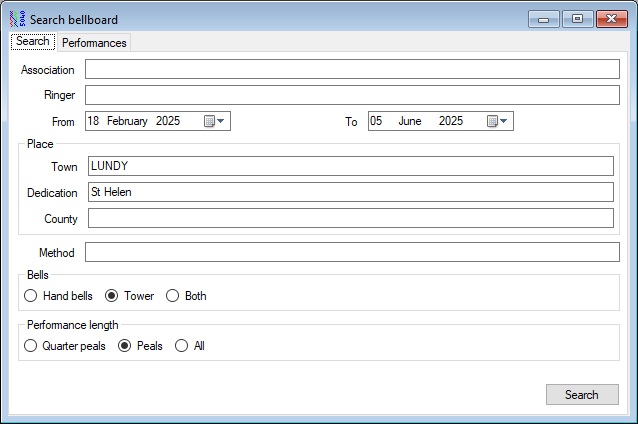Select Quarter peals performance length
Screen dimensions: 638x424
coord(30,346)
